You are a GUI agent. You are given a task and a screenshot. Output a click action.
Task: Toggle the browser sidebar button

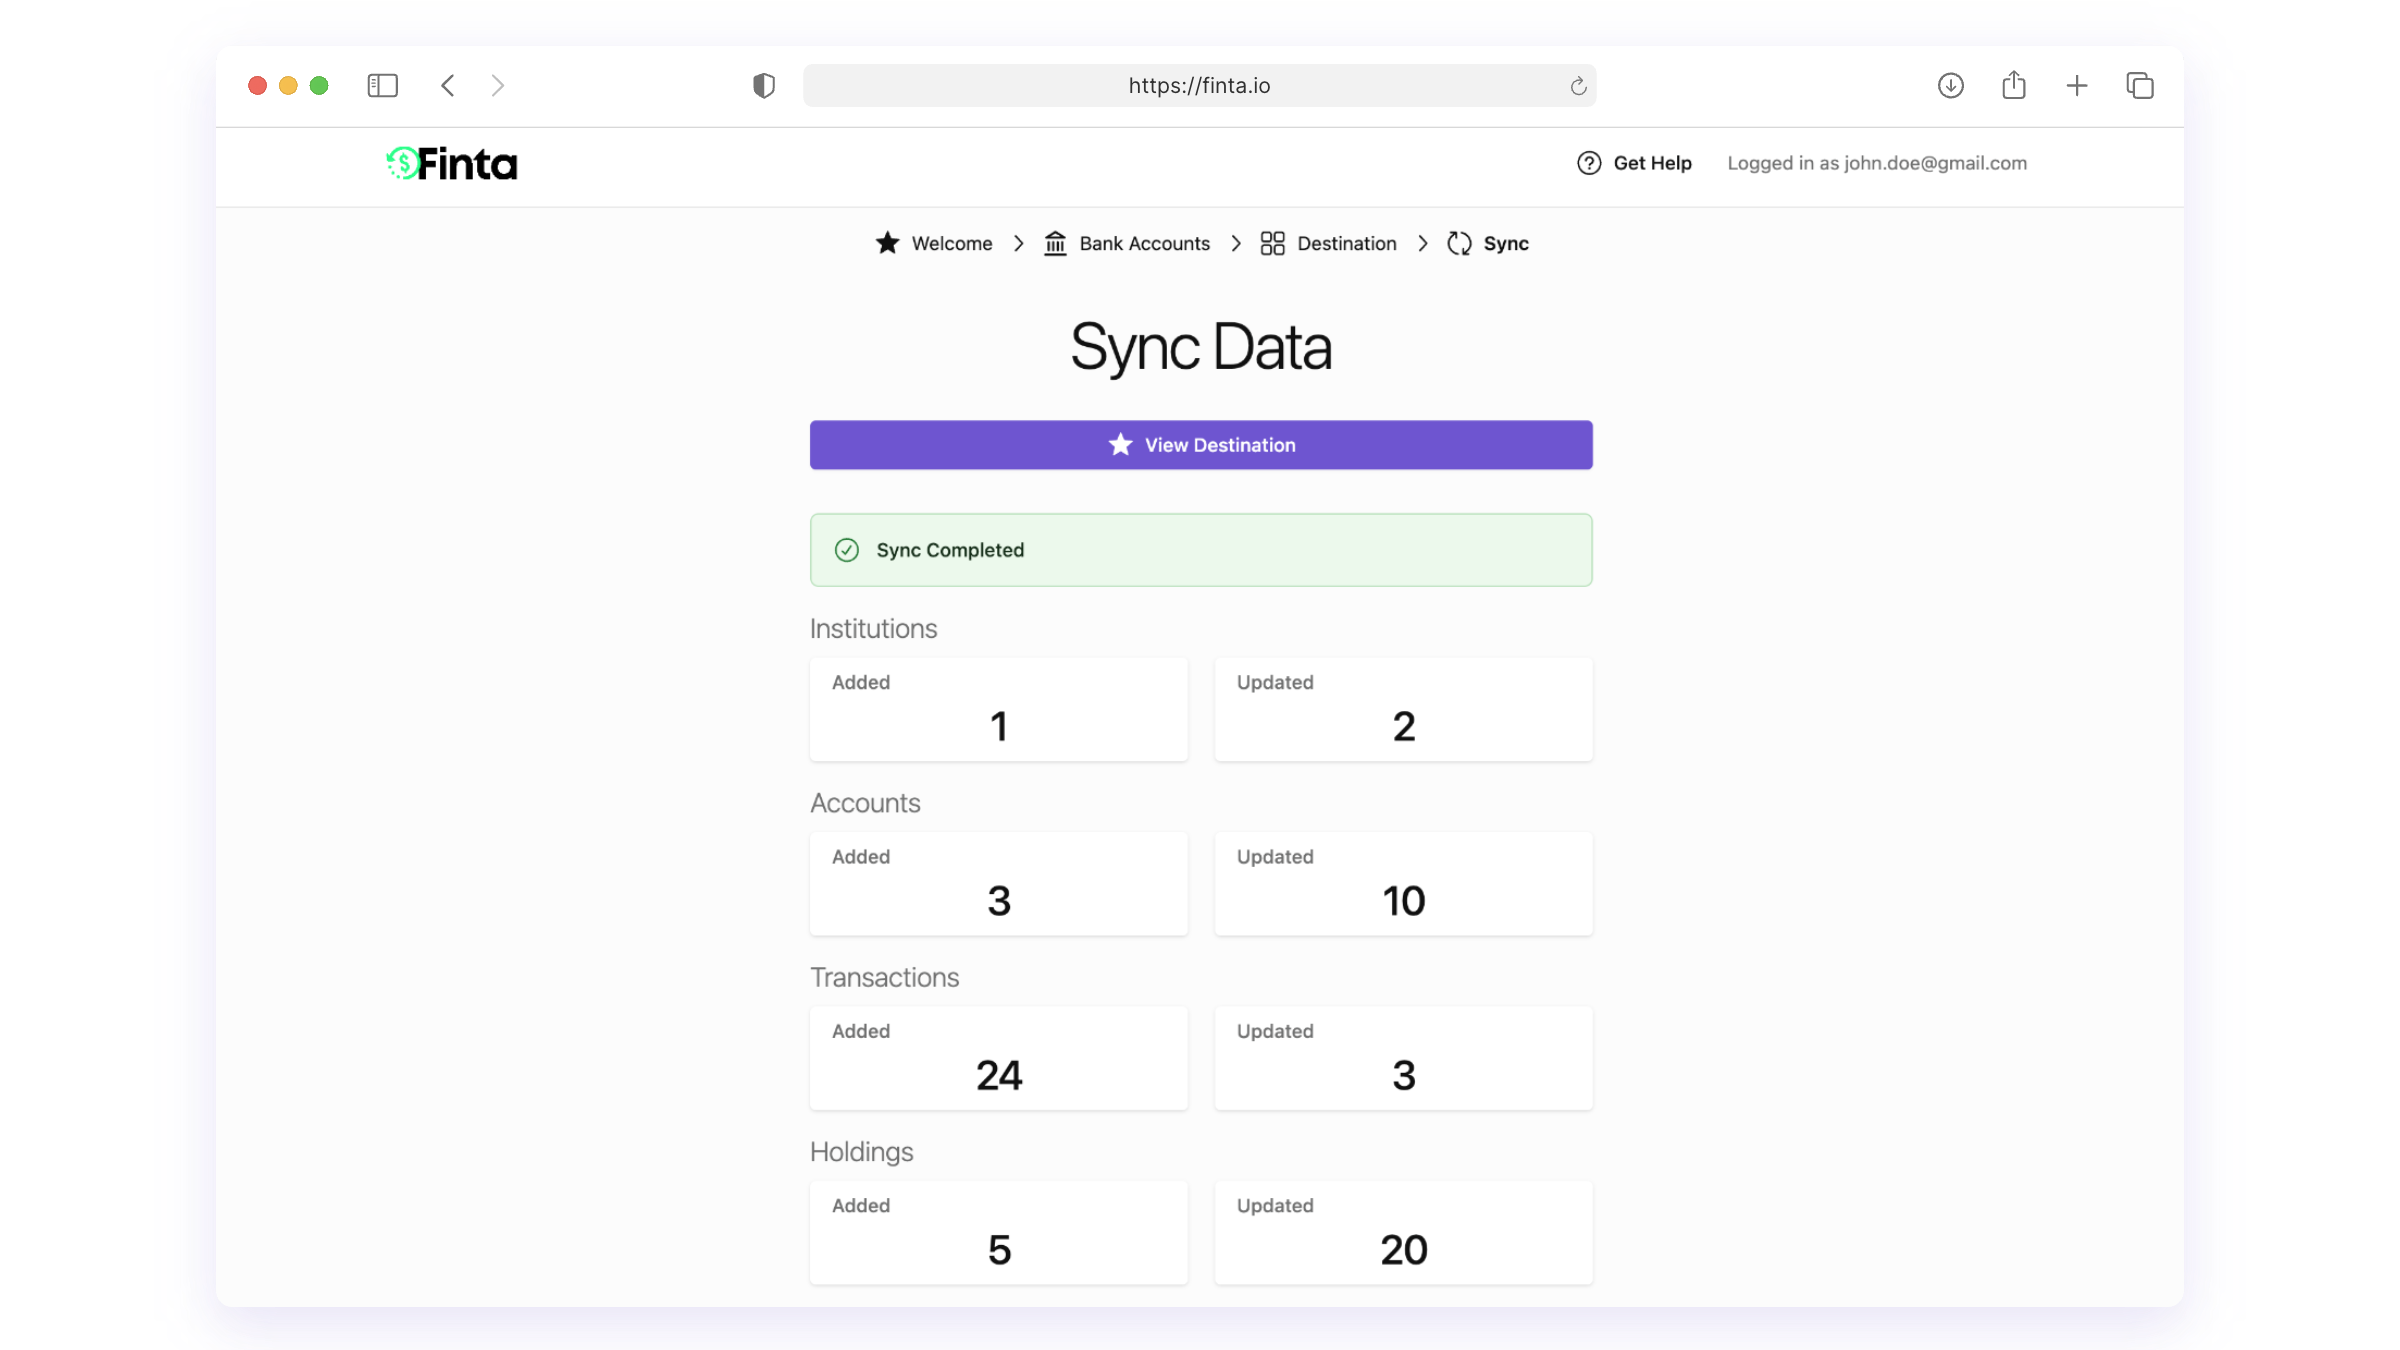click(x=382, y=86)
